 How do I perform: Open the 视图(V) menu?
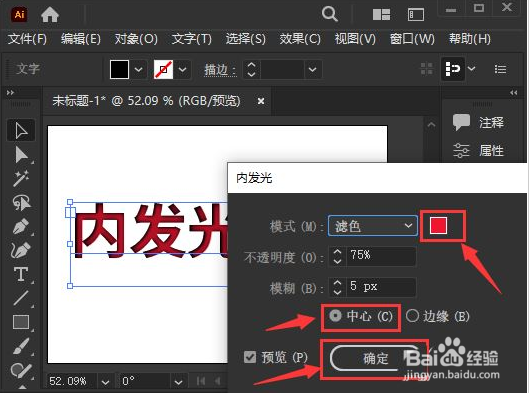coord(355,39)
